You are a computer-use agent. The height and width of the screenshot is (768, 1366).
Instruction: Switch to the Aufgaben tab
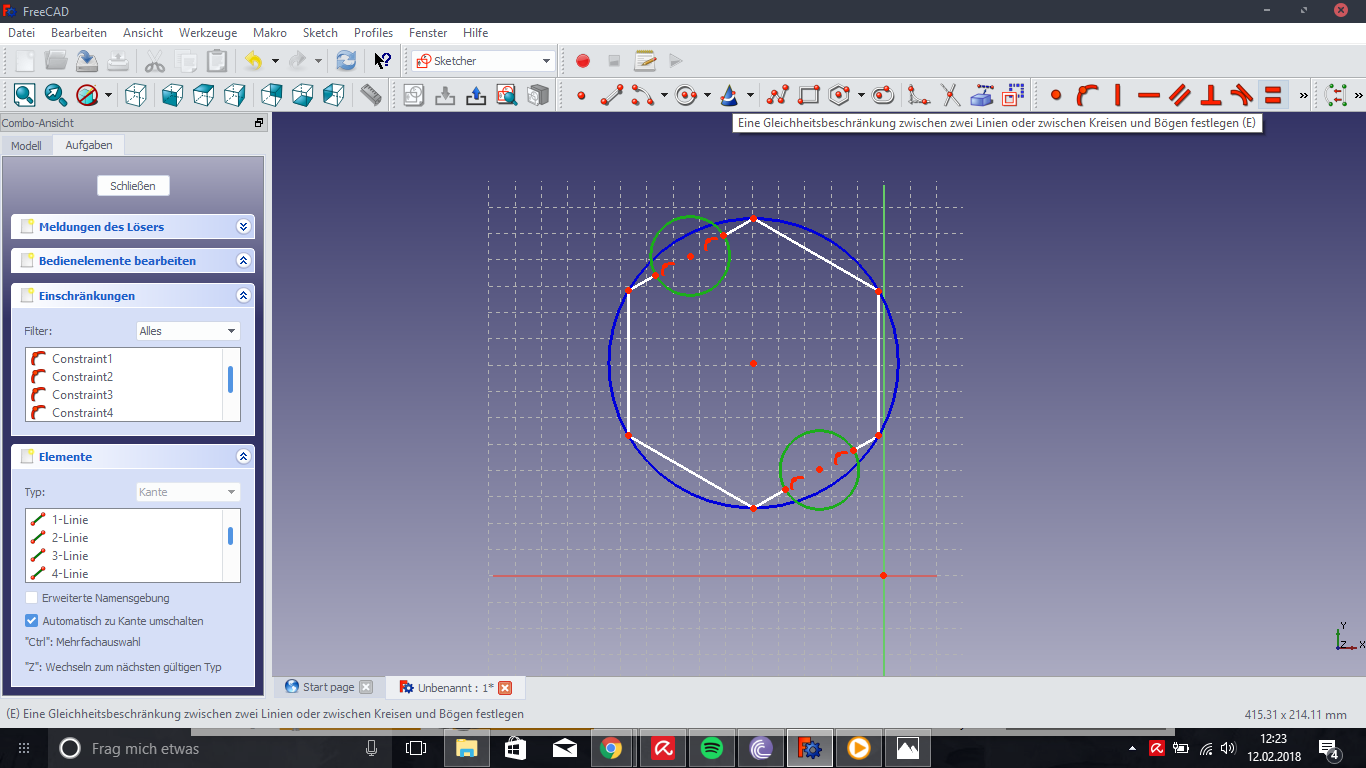89,145
